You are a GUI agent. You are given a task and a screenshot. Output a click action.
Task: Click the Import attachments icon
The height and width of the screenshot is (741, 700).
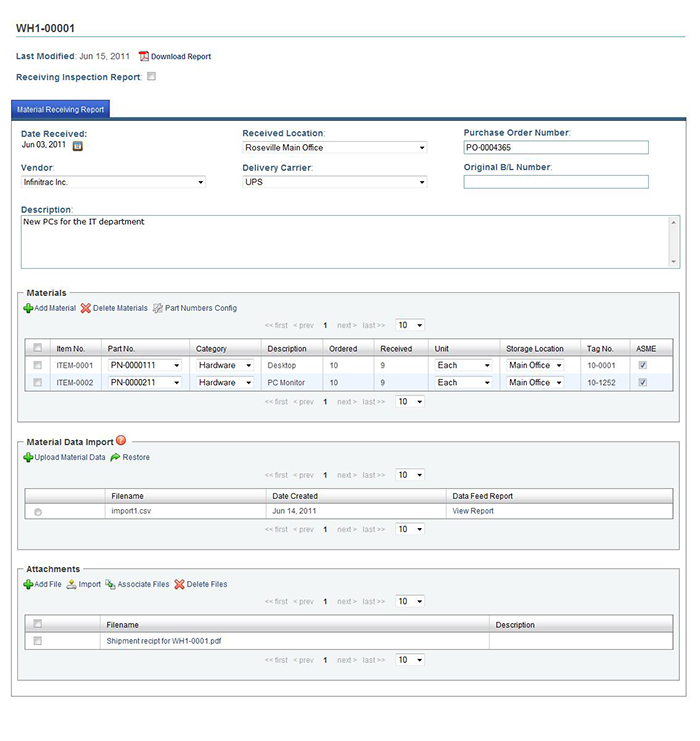click(71, 585)
